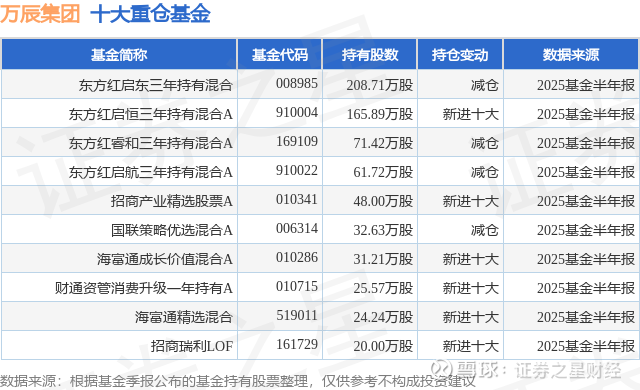Click fund code 169109
This screenshot has height=390, width=640.
[x=297, y=142]
